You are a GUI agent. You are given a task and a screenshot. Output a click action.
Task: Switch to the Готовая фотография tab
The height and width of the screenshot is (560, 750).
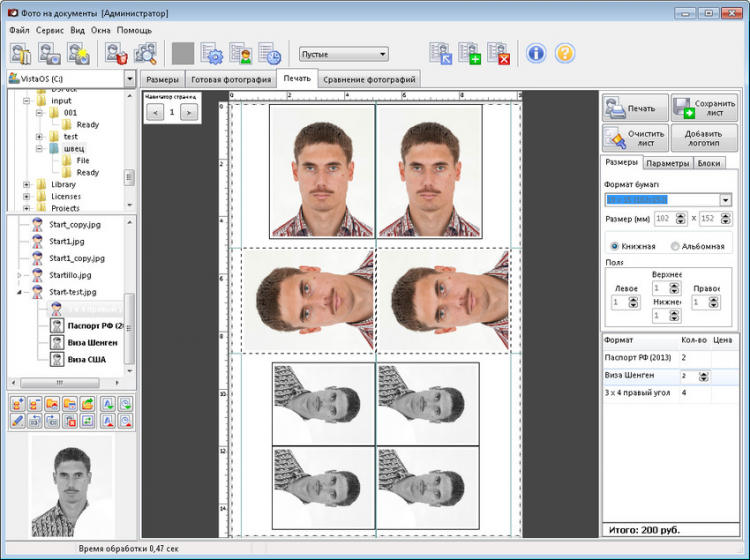click(230, 79)
